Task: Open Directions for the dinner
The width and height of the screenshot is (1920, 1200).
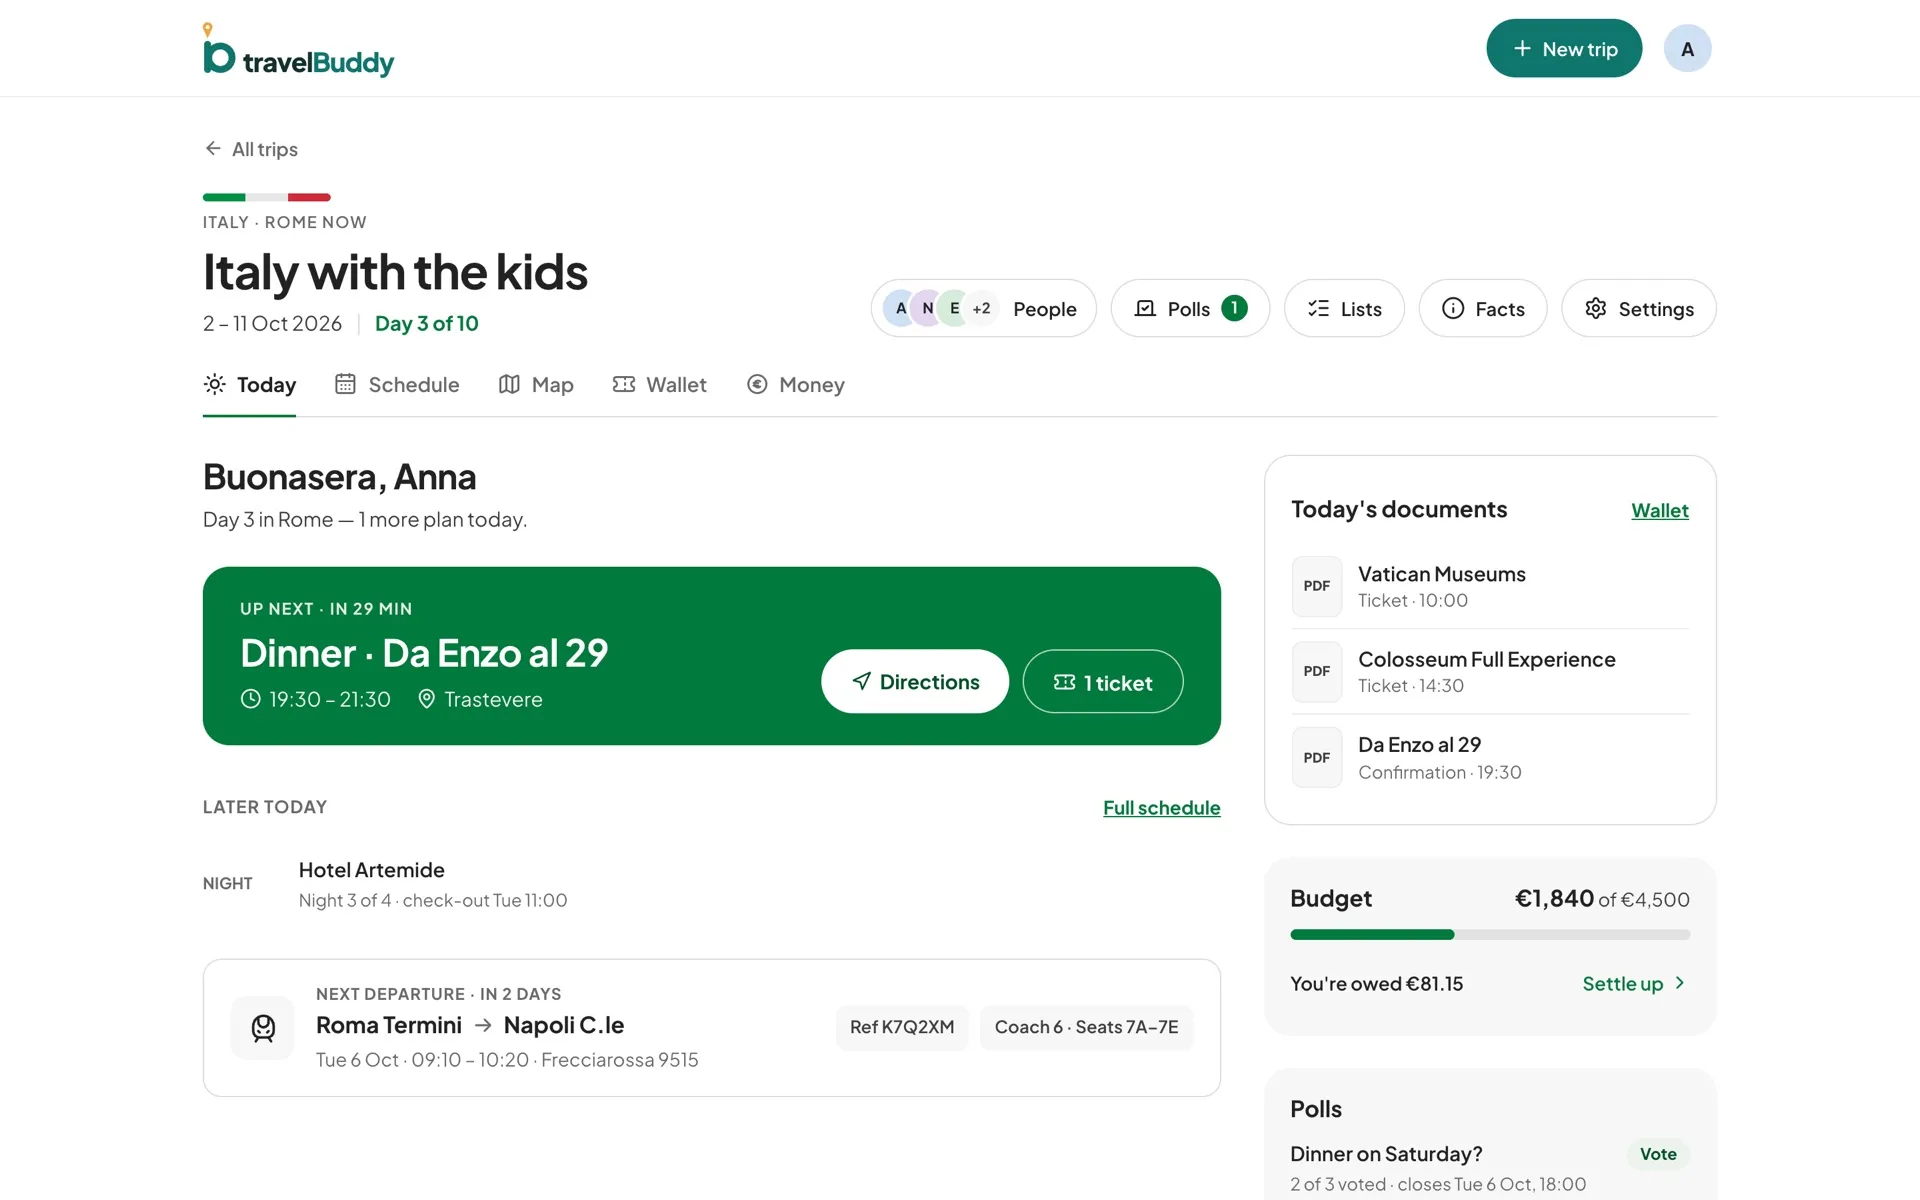Action: [915, 681]
